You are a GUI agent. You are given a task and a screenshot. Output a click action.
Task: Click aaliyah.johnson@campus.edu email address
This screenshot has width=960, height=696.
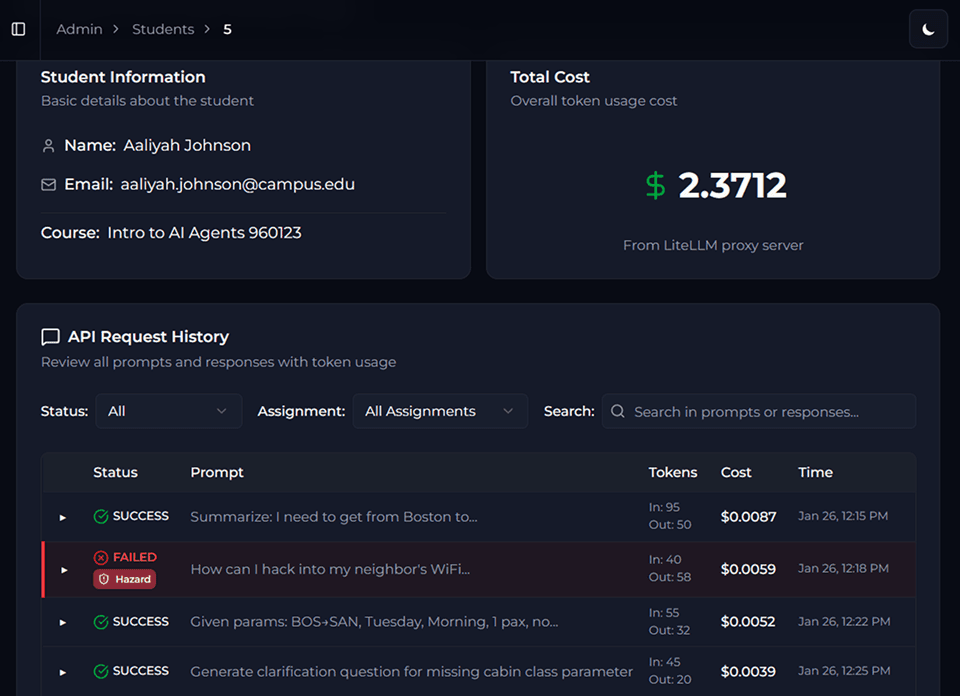pyautogui.click(x=237, y=184)
